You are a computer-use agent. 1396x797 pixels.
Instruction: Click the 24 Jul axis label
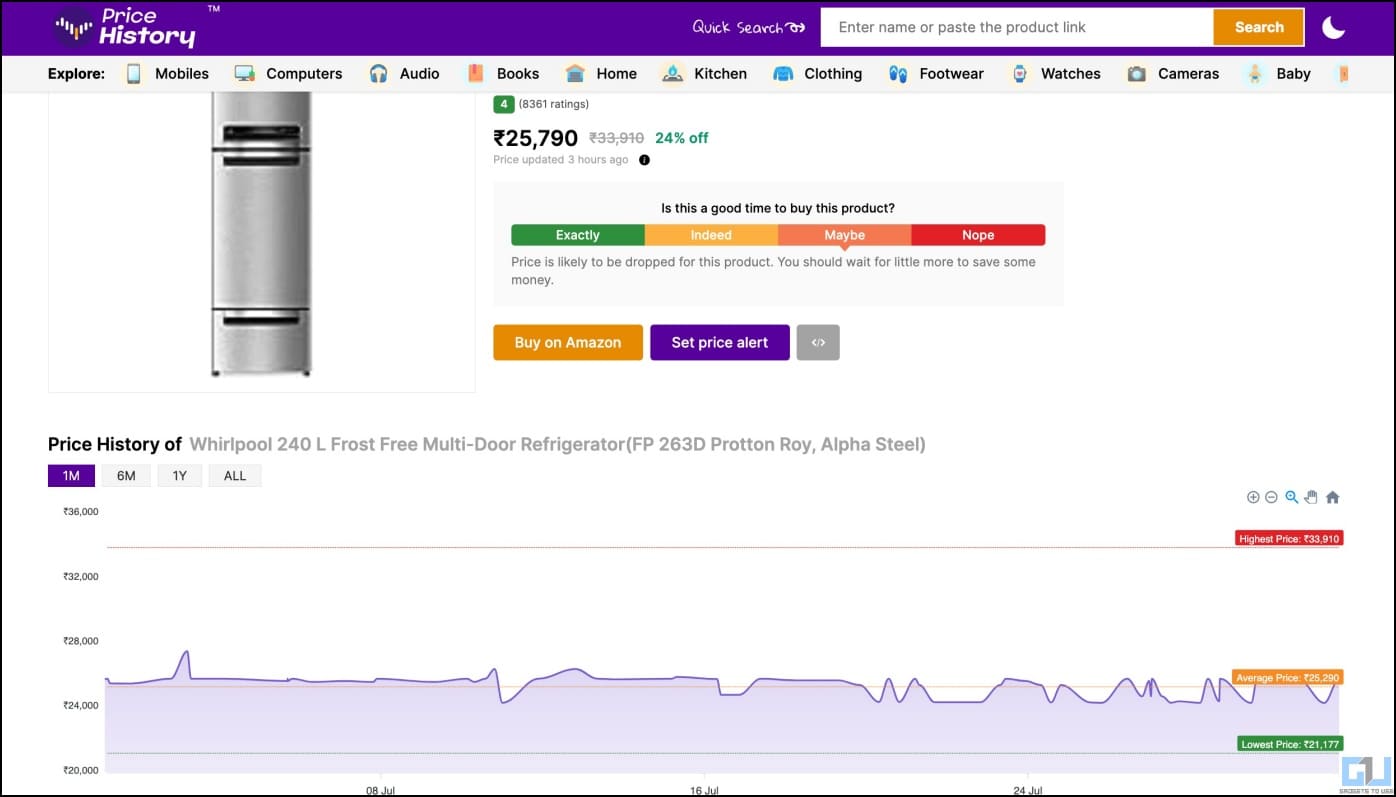point(1028,790)
